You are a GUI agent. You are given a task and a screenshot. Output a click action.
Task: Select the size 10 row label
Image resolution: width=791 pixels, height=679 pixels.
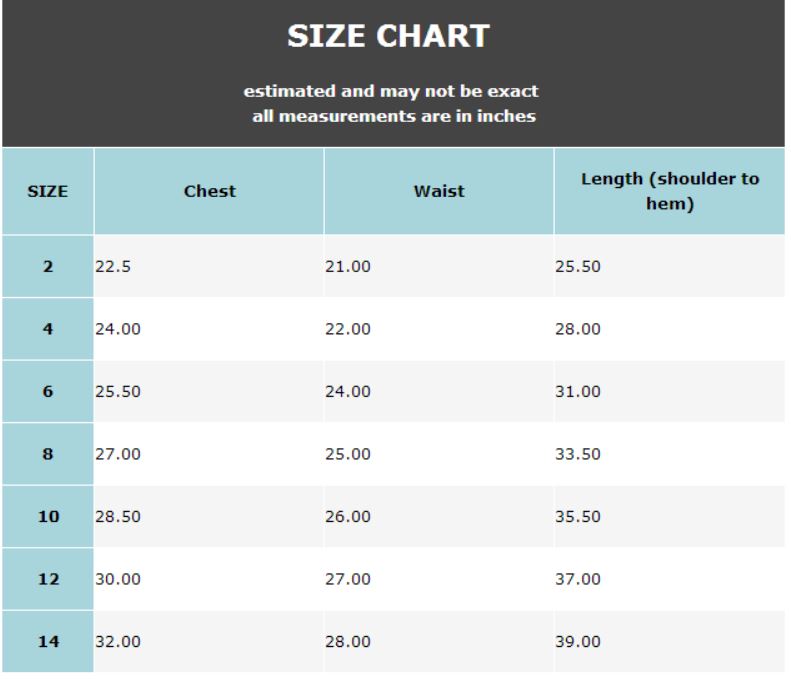point(47,517)
